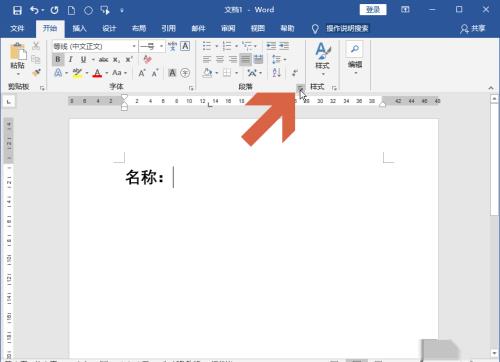
Task: Click the 登录 sign-in button
Action: 373,10
